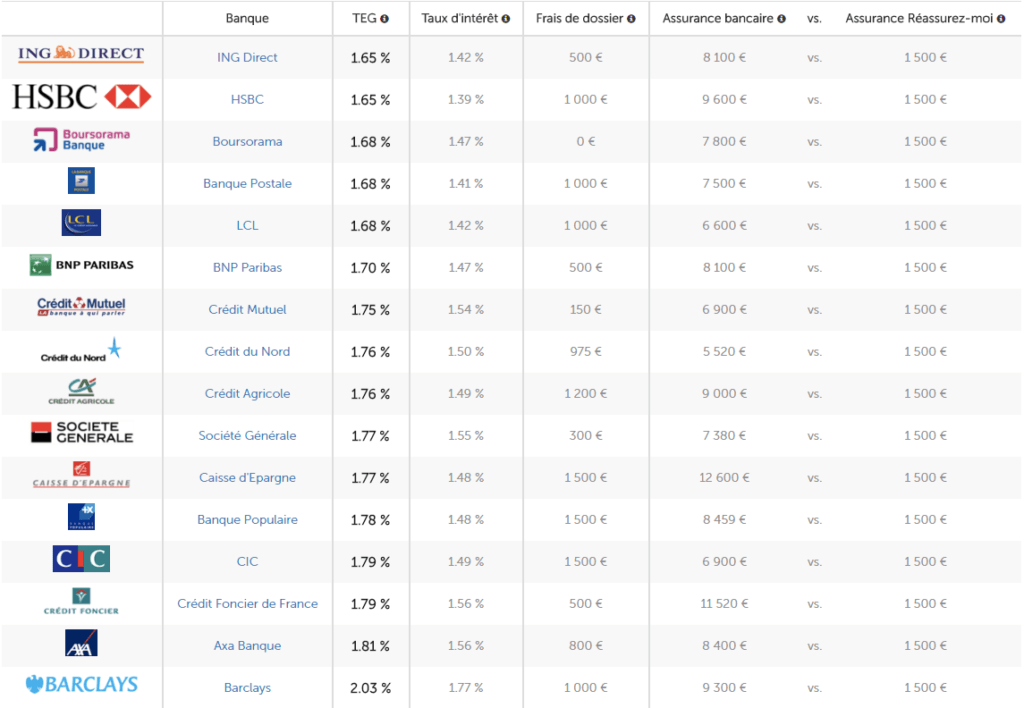Click the ING Direct logo
This screenshot has height=708, width=1024.
(81, 55)
